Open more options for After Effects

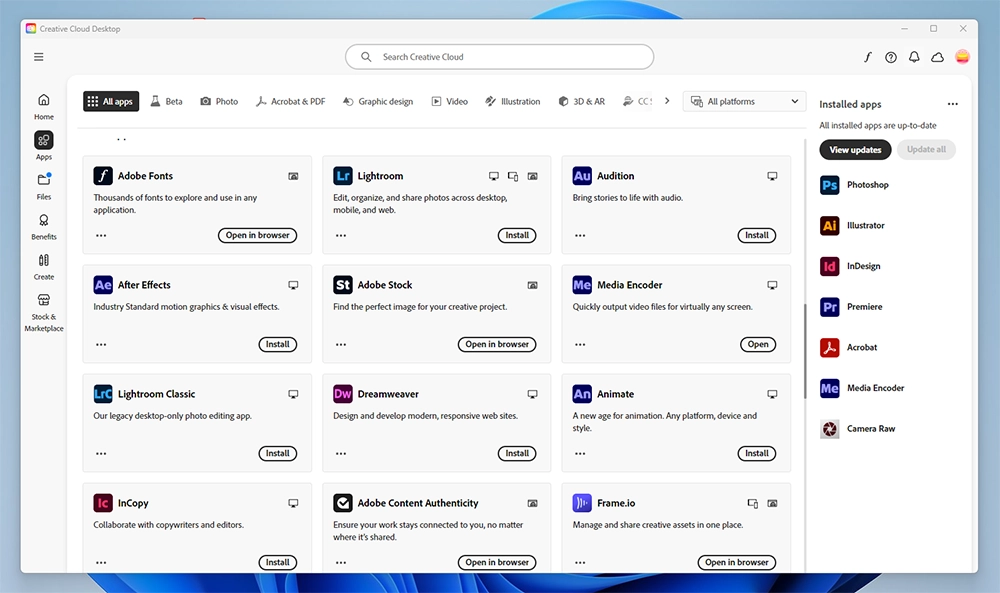(x=101, y=344)
